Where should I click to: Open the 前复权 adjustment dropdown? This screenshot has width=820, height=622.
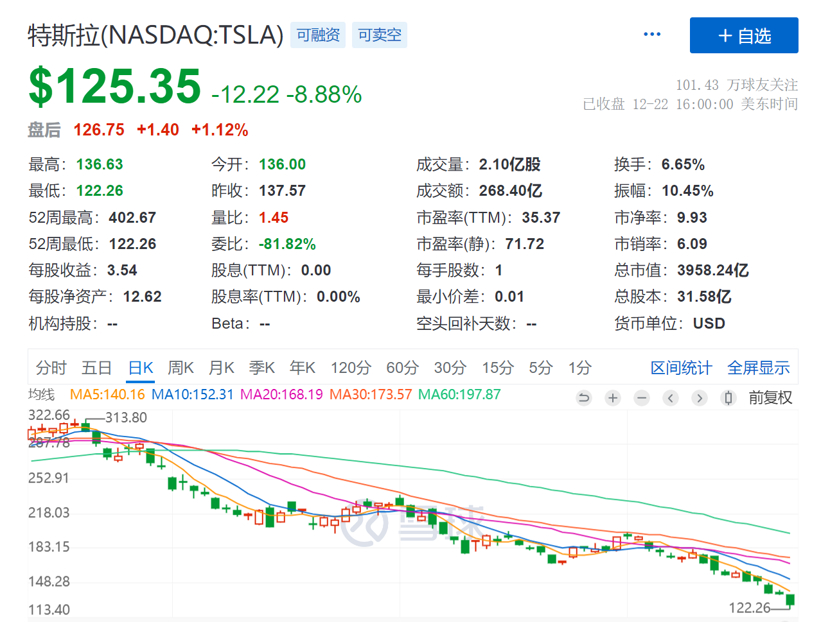click(770, 398)
